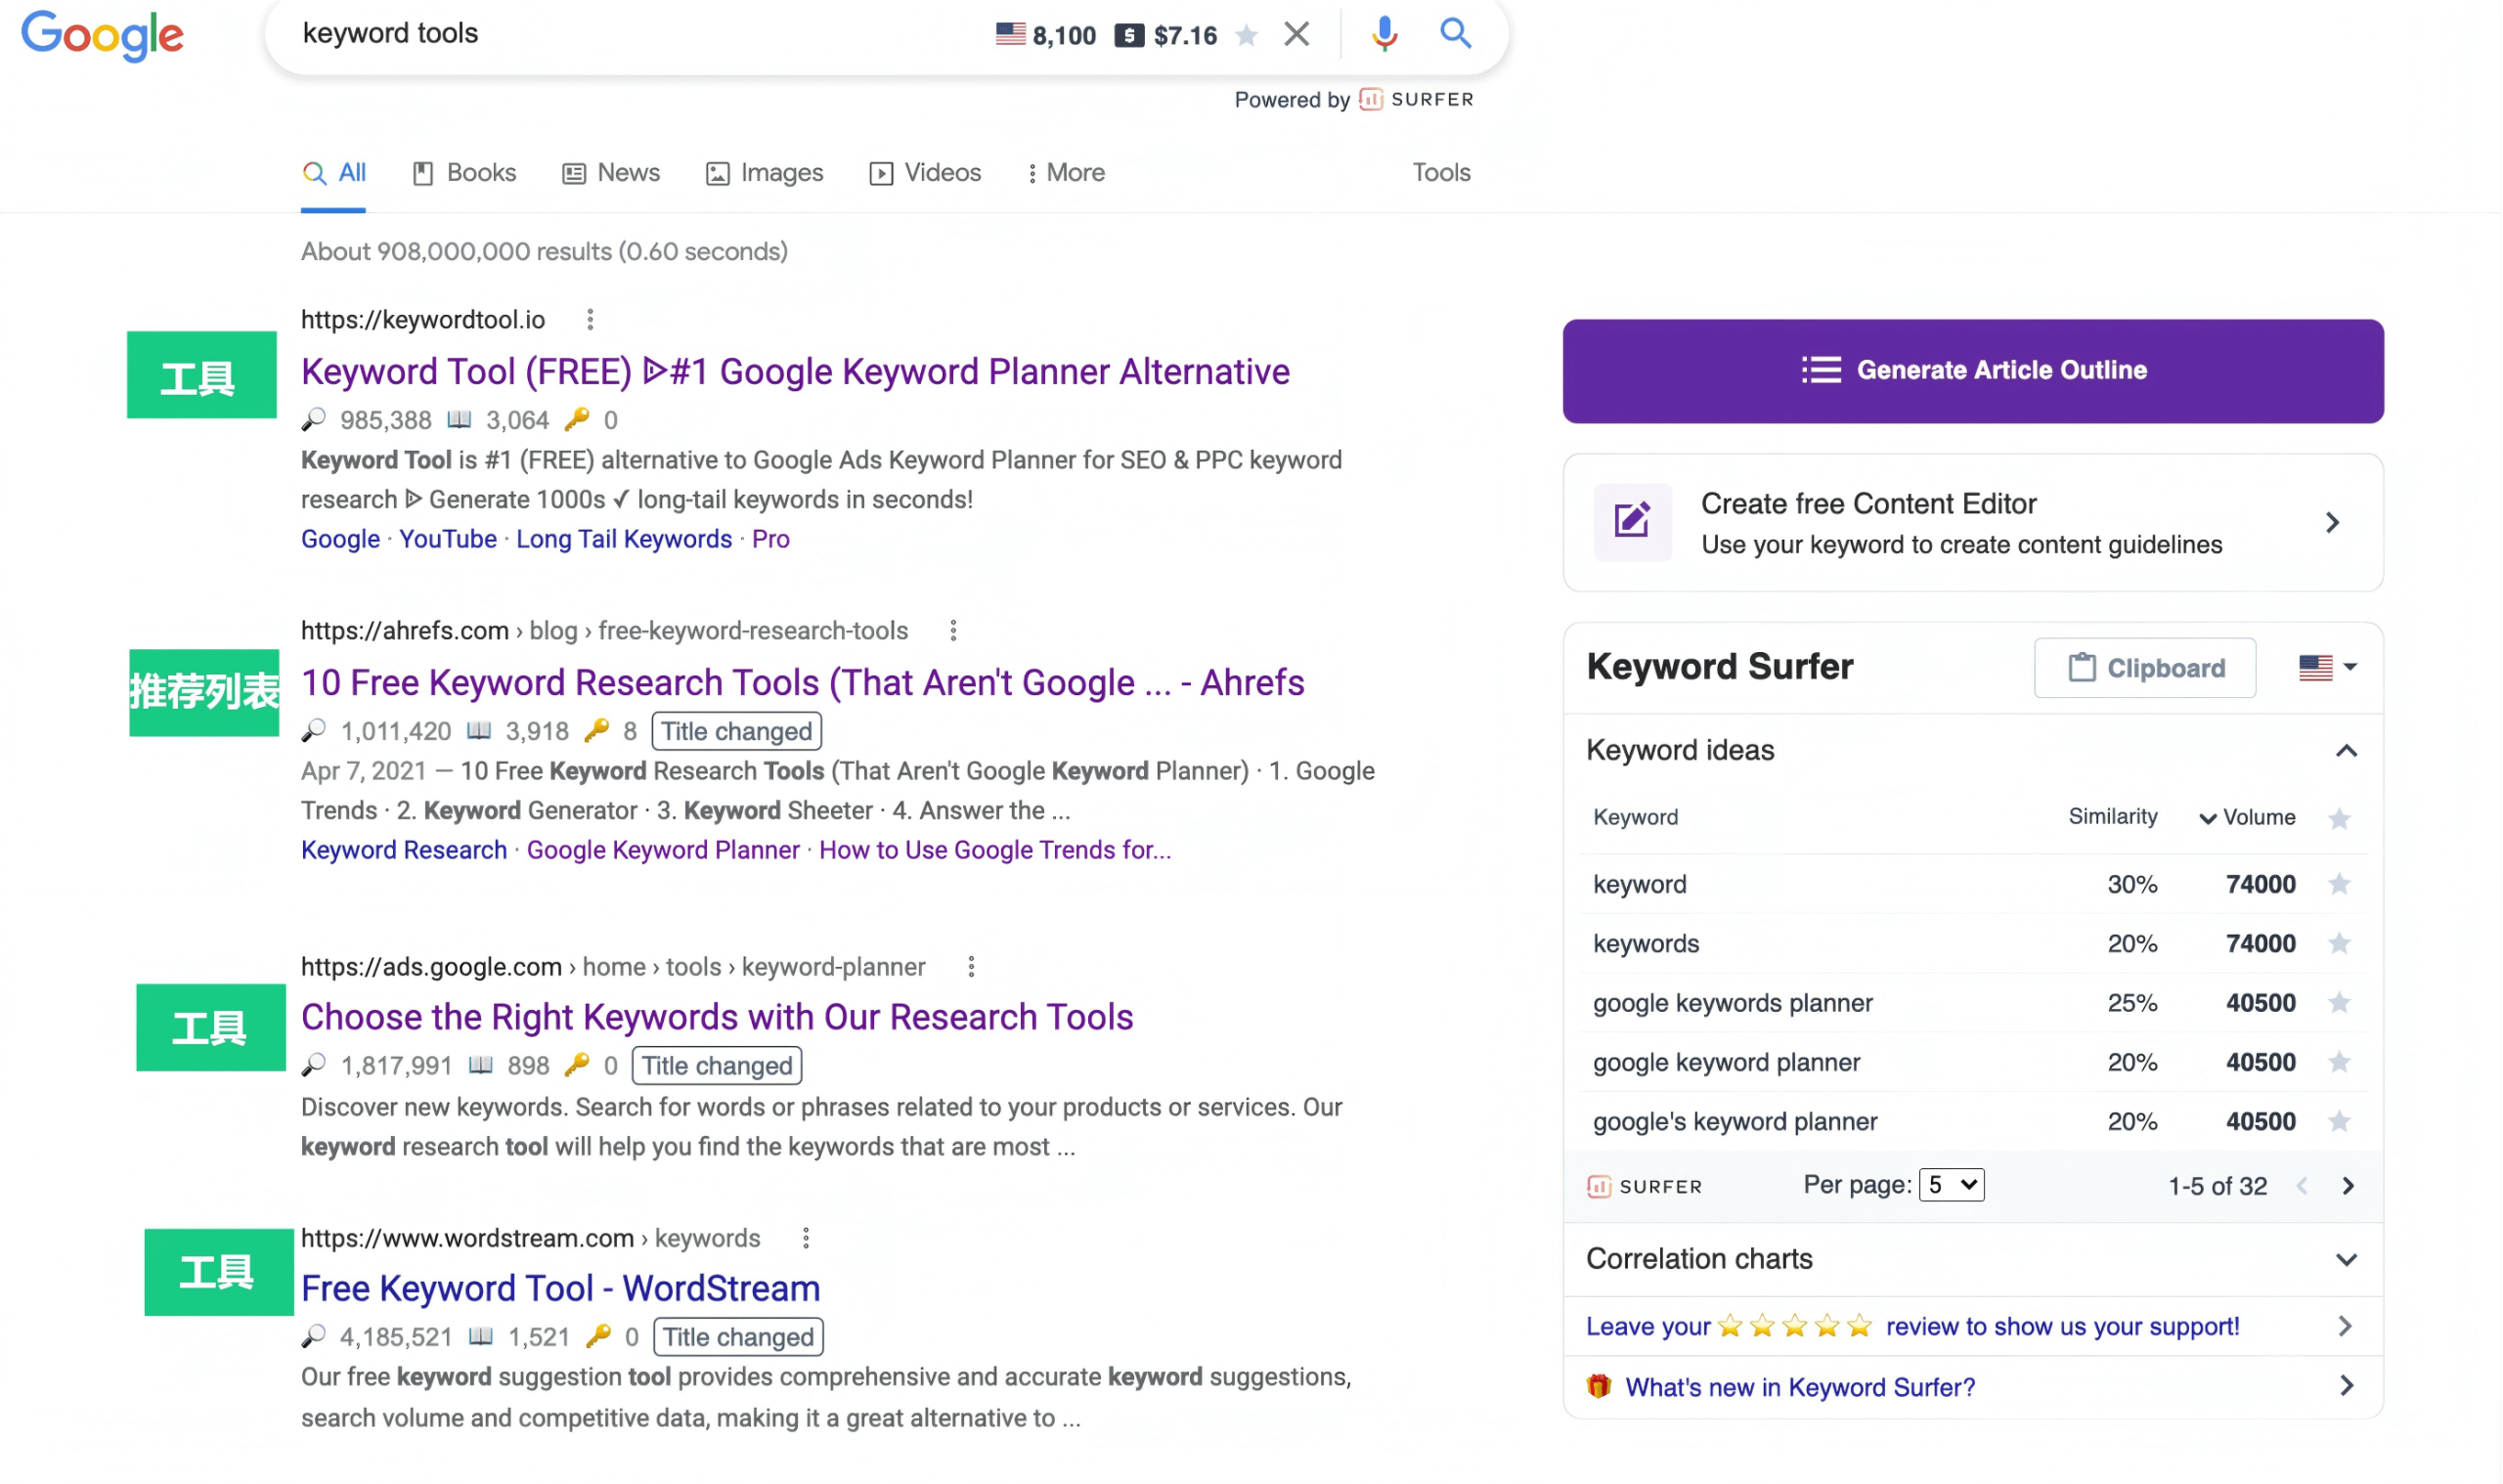
Task: Open the Pro sitelink under keywordtool.io
Action: [771, 539]
